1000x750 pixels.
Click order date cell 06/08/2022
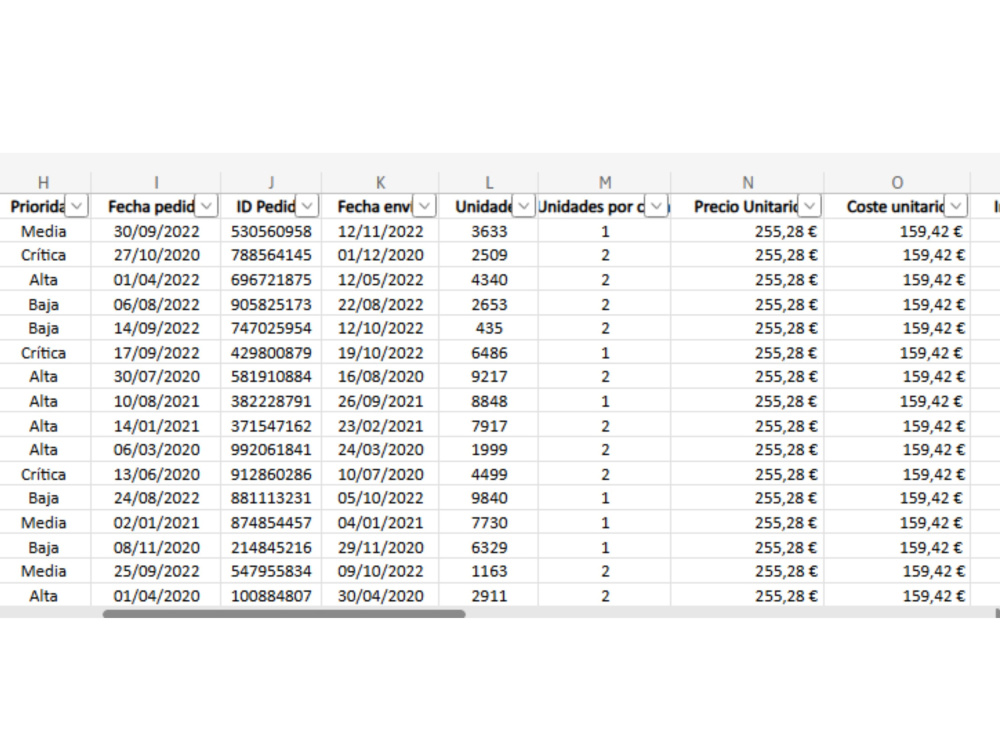(156, 304)
